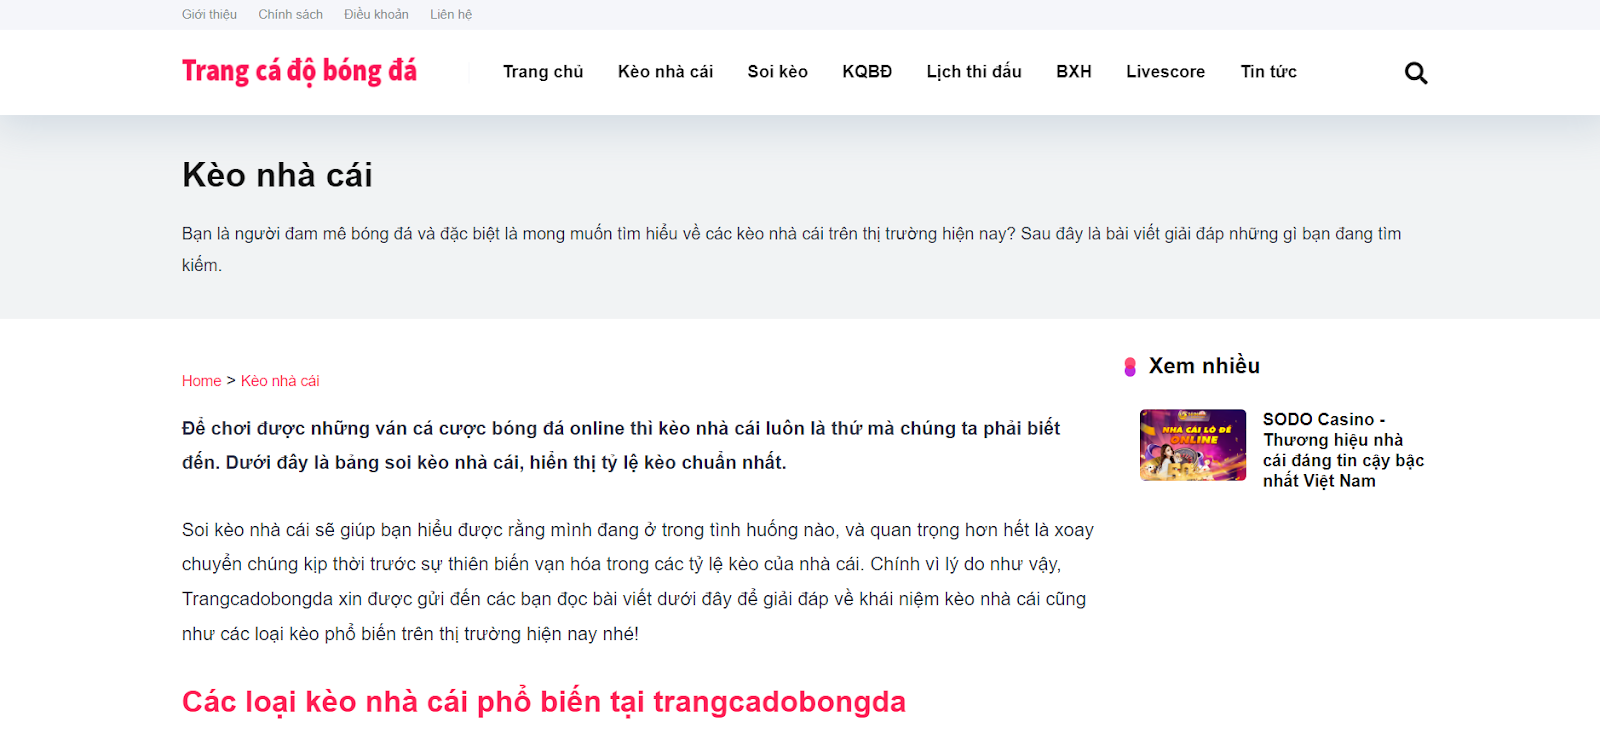Open the search magnifier icon
This screenshot has height=734, width=1600.
pos(1415,73)
